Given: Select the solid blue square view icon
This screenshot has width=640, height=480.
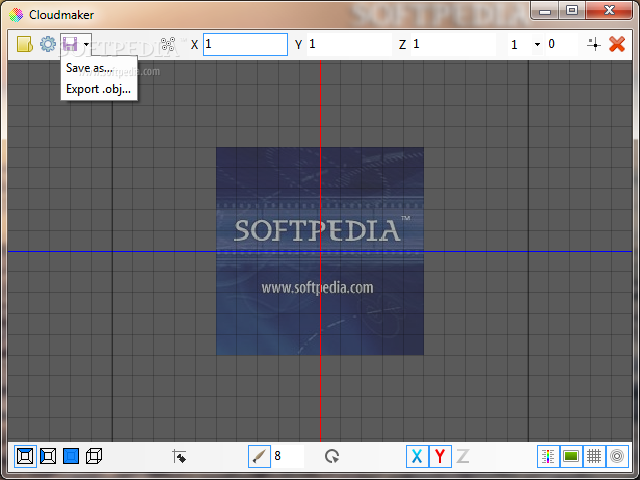Looking at the screenshot, I should (x=71, y=456).
